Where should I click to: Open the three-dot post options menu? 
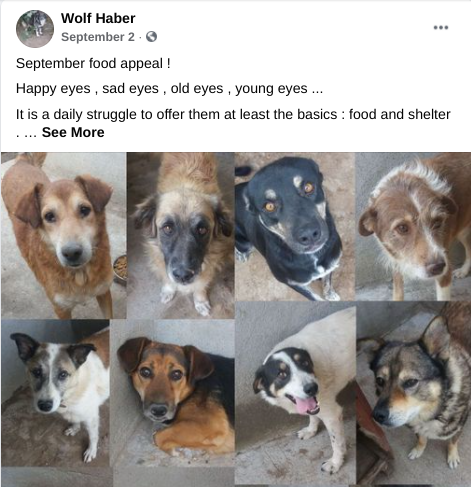click(x=441, y=27)
